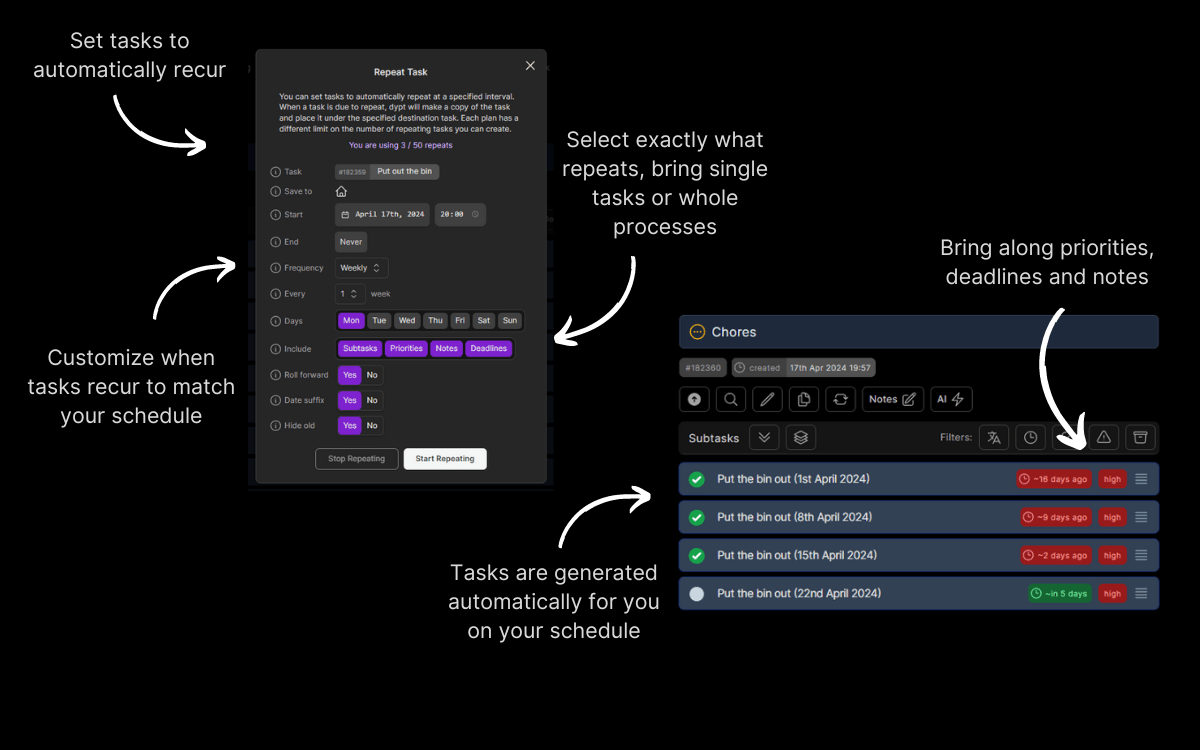Click the info icon beside Task

[276, 172]
